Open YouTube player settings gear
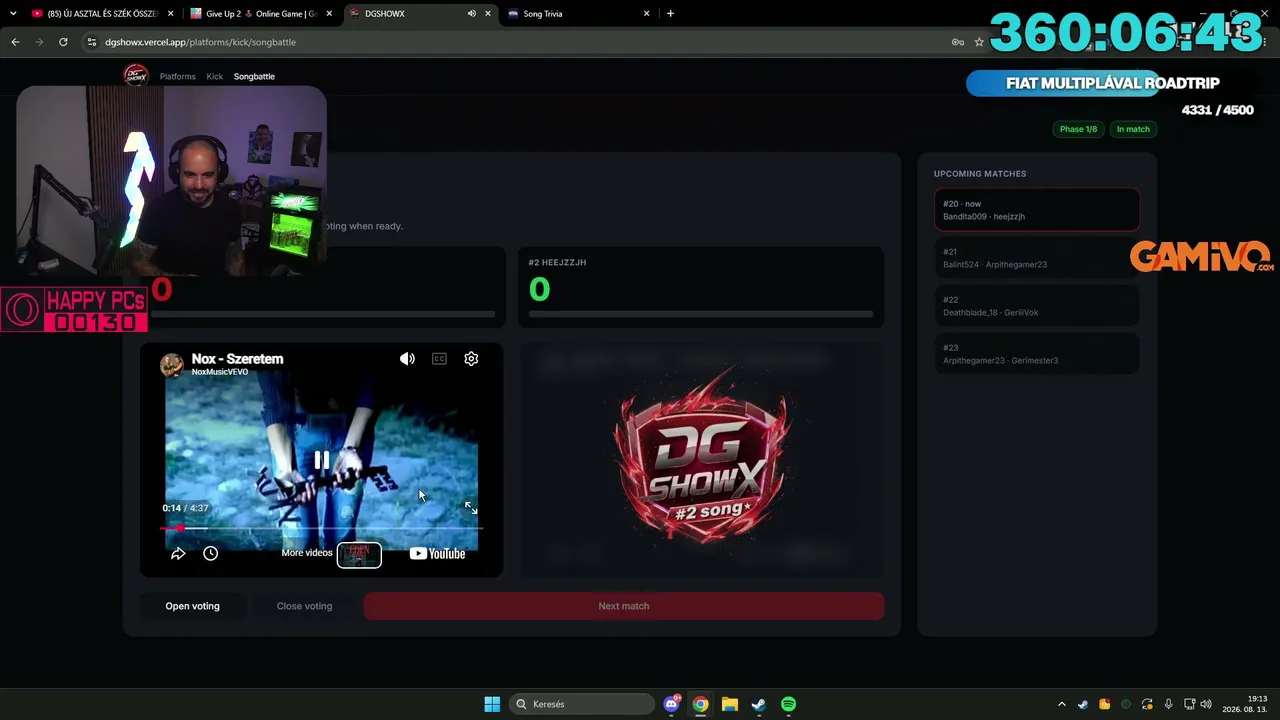1280x720 pixels. (471, 359)
